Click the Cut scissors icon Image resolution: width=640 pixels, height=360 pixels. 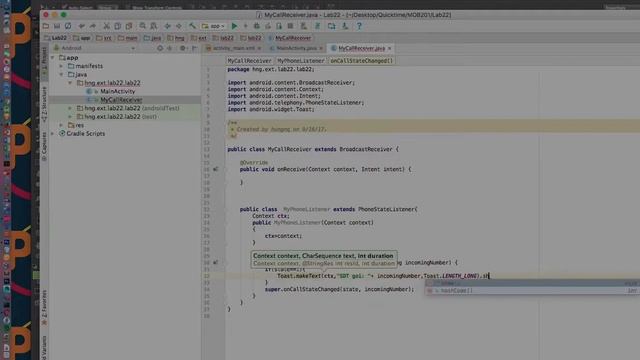pos(106,26)
